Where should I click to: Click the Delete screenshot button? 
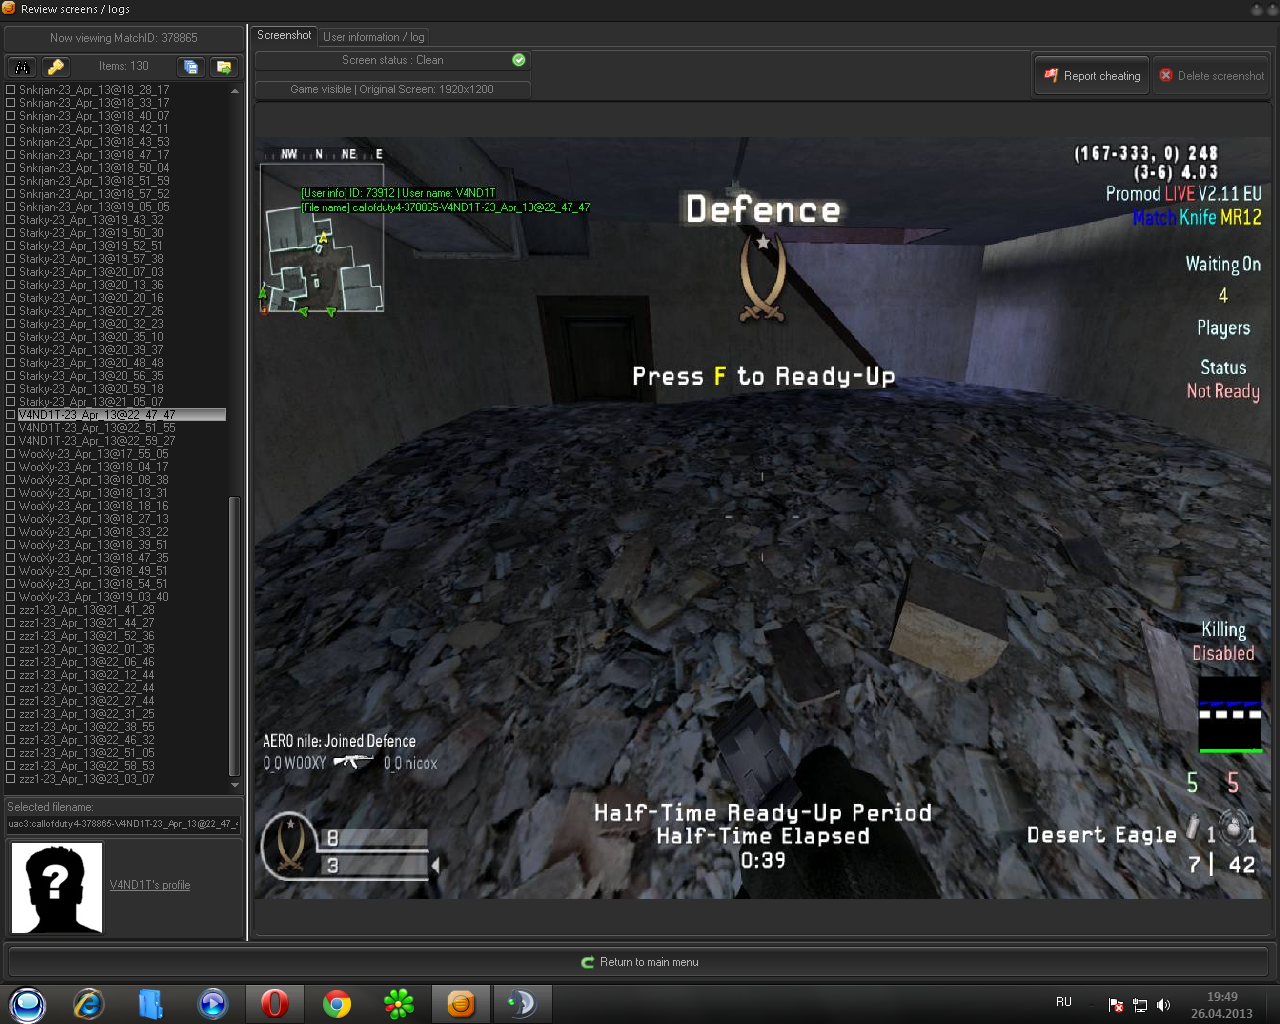pyautogui.click(x=1211, y=76)
